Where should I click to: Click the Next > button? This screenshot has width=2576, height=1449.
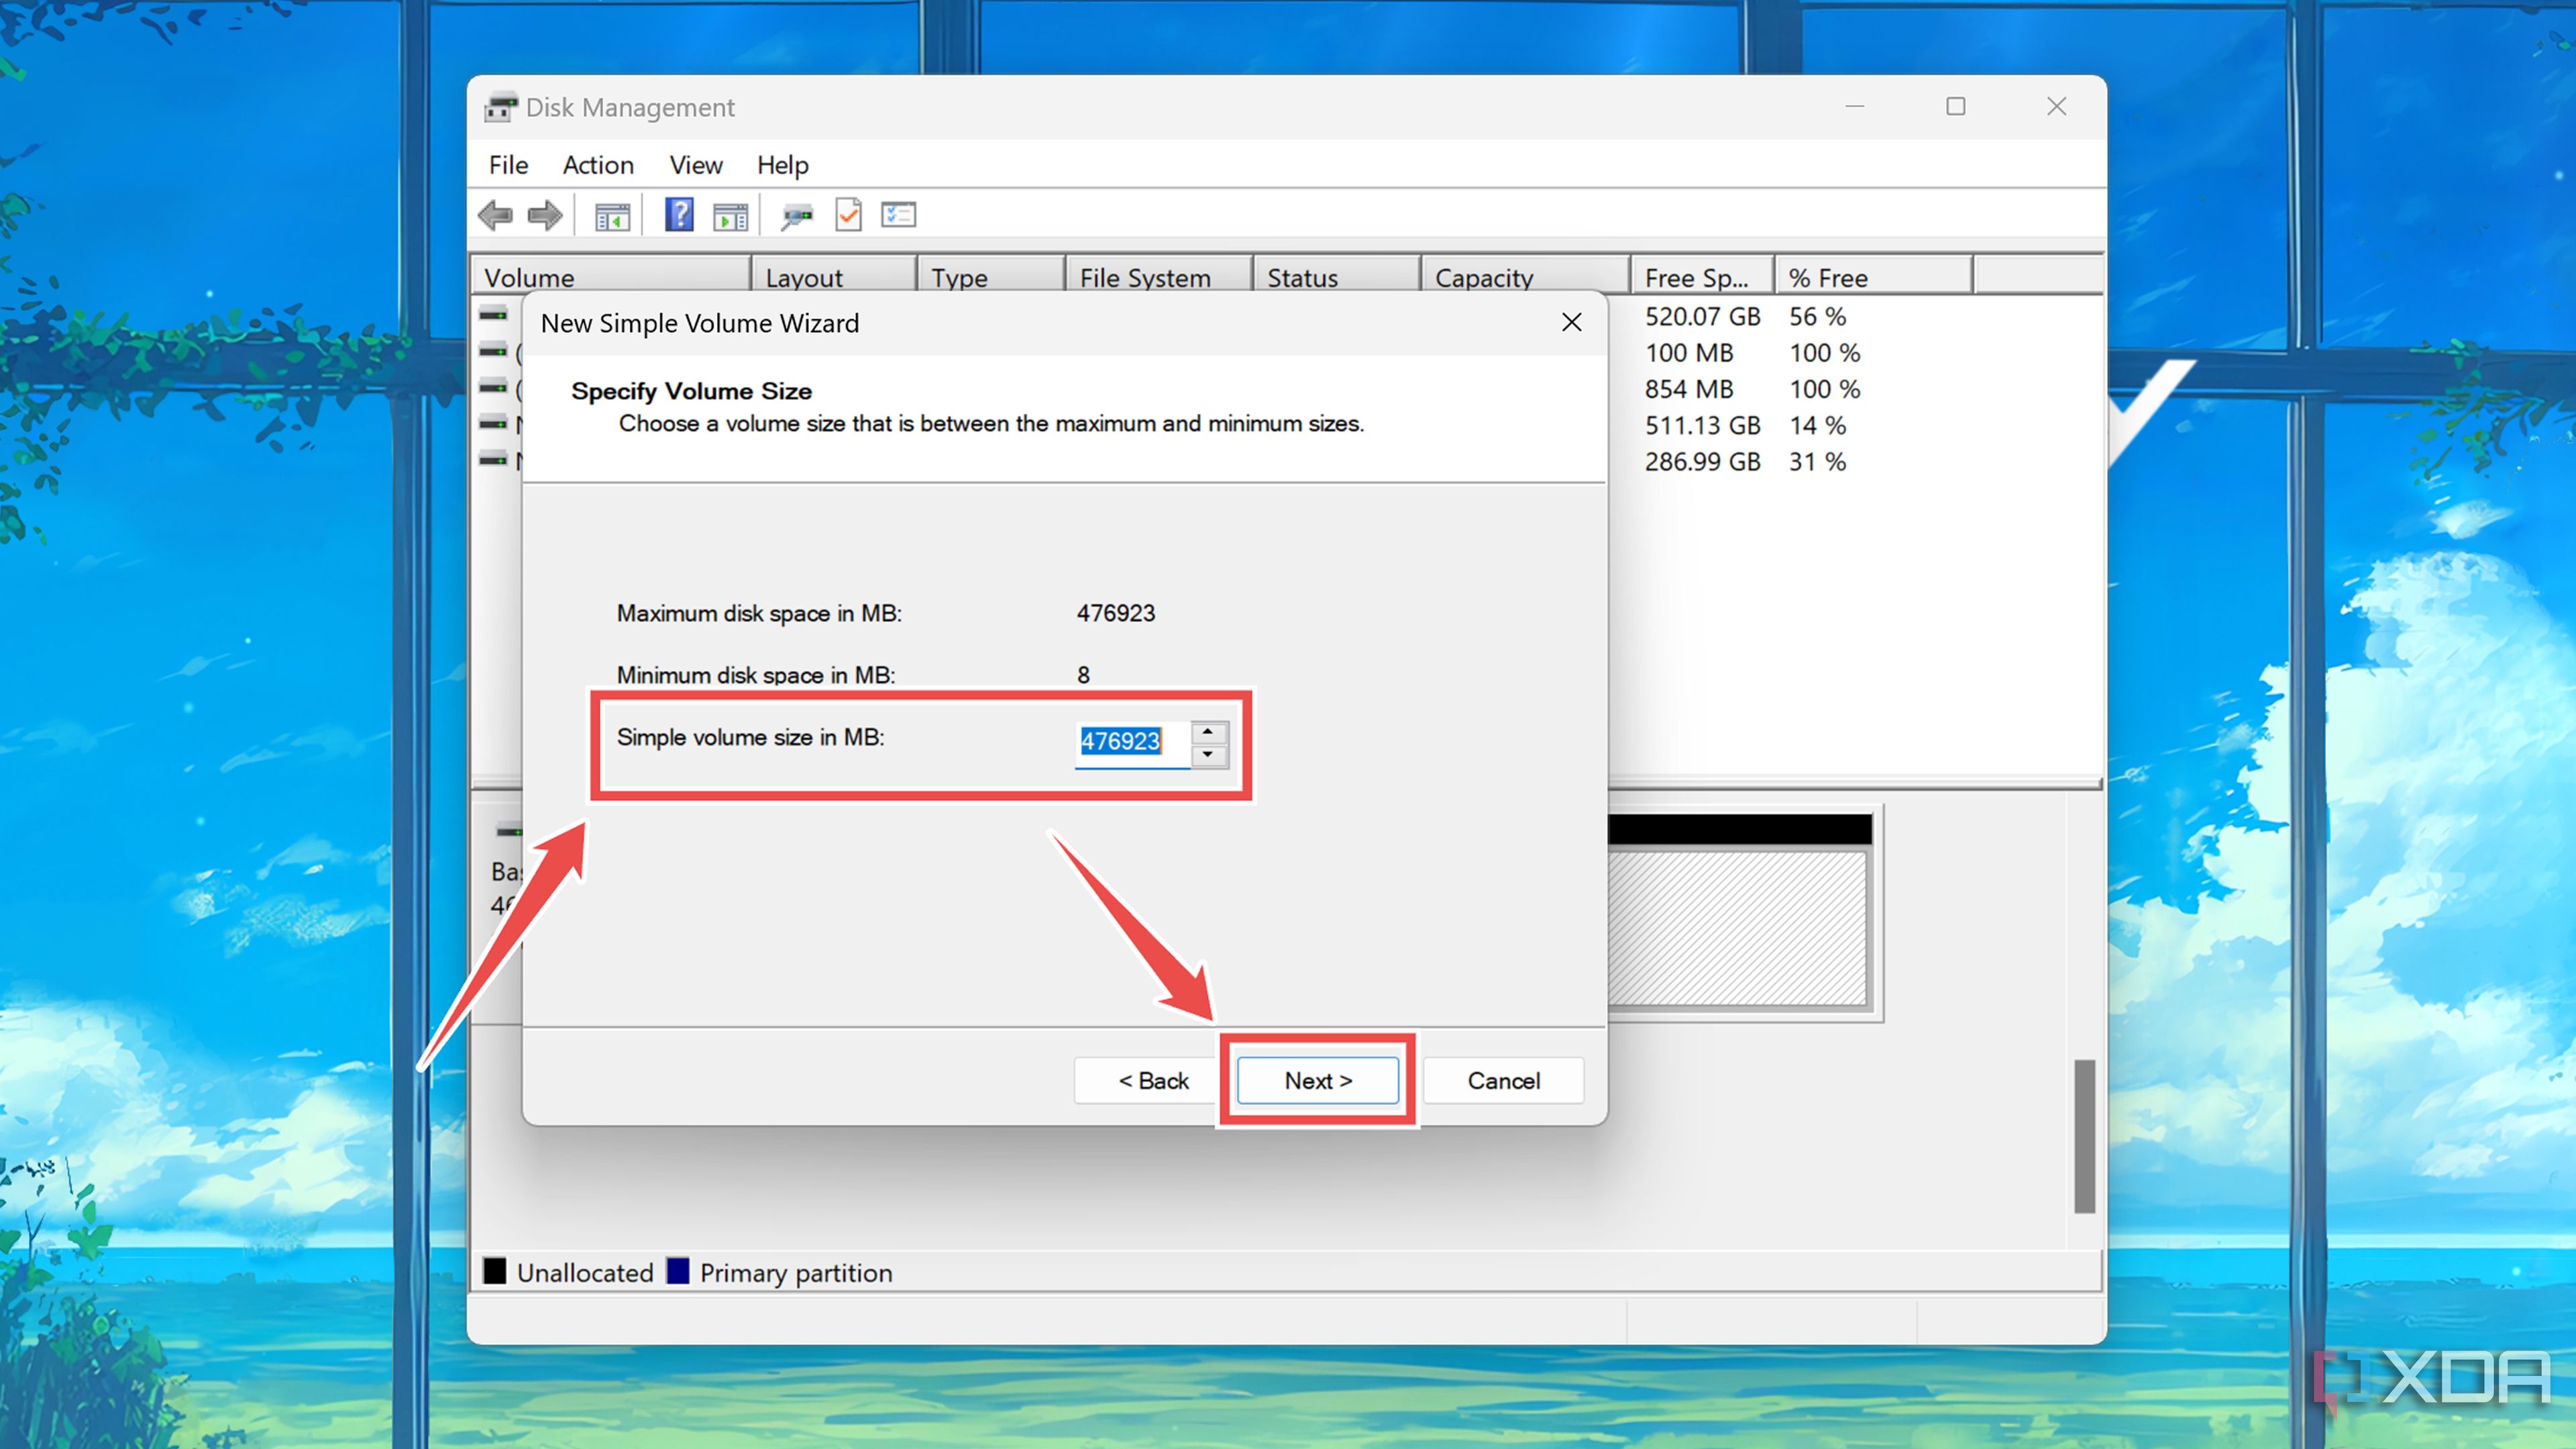pyautogui.click(x=1317, y=1081)
